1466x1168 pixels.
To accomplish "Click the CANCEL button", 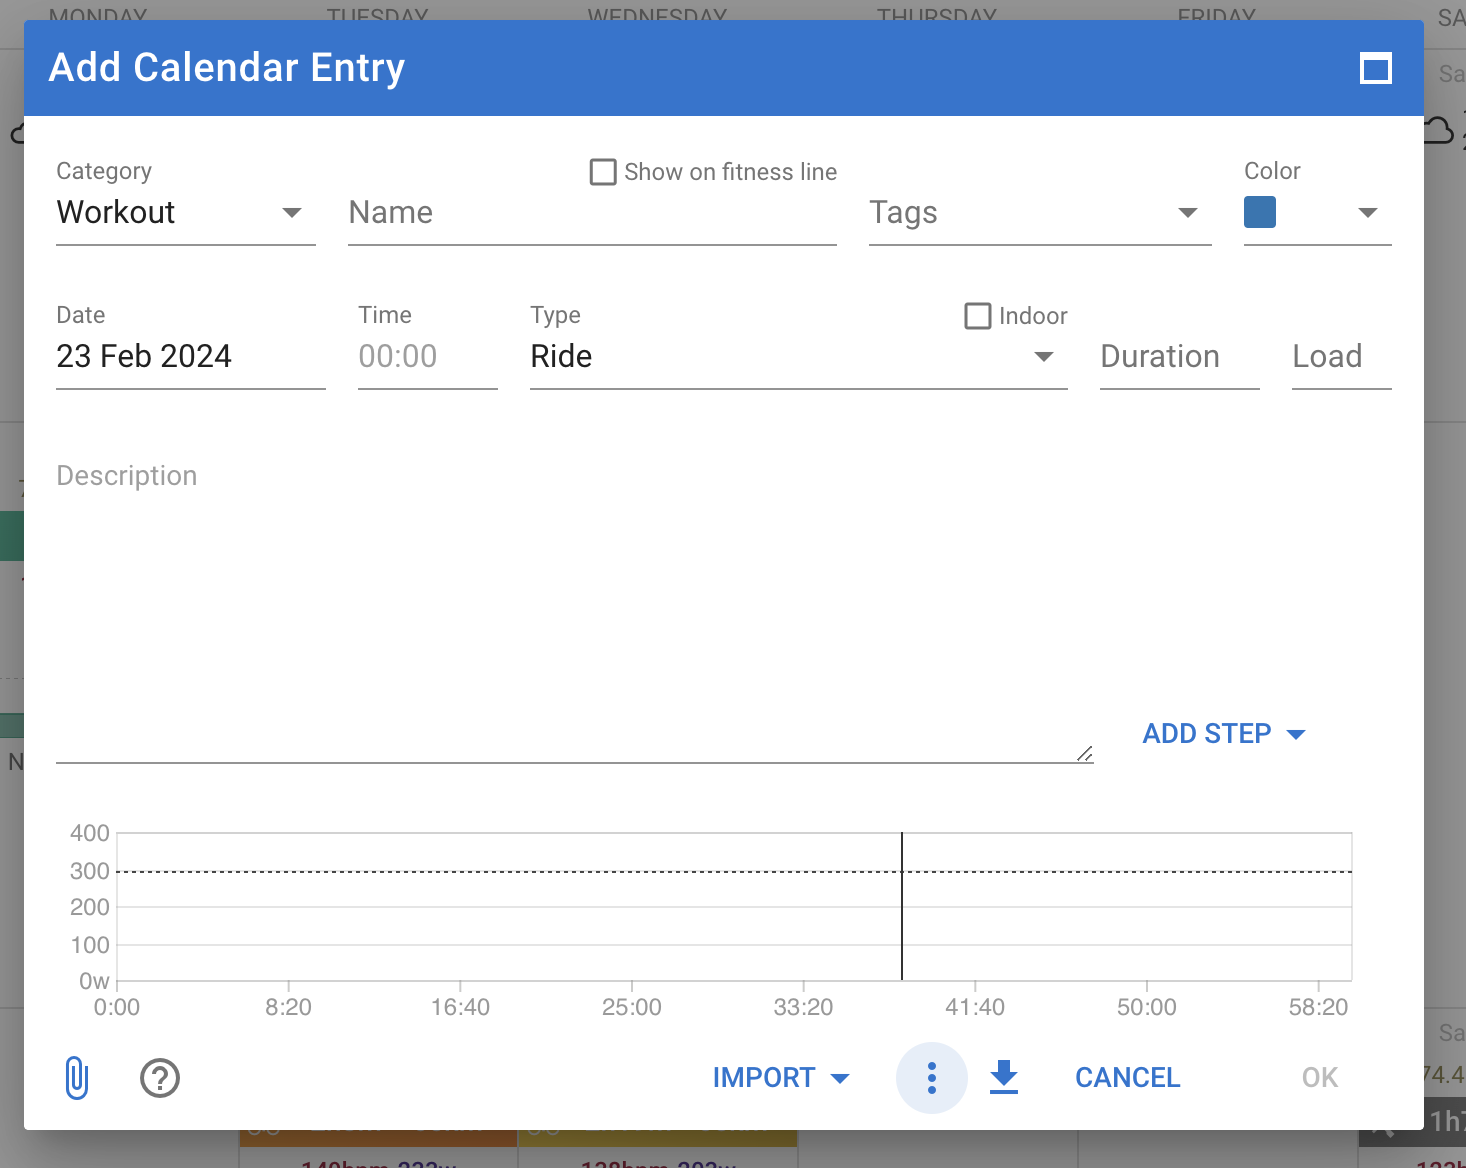I will pyautogui.click(x=1126, y=1077).
